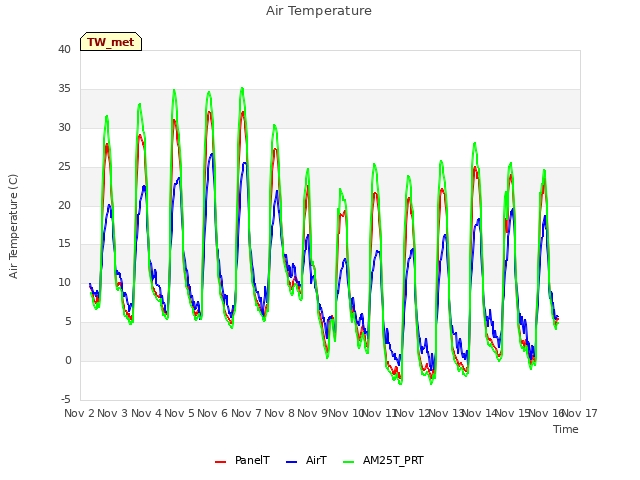Click the 20 y-axis tick label
The width and height of the screenshot is (640, 480).
click(x=64, y=205)
